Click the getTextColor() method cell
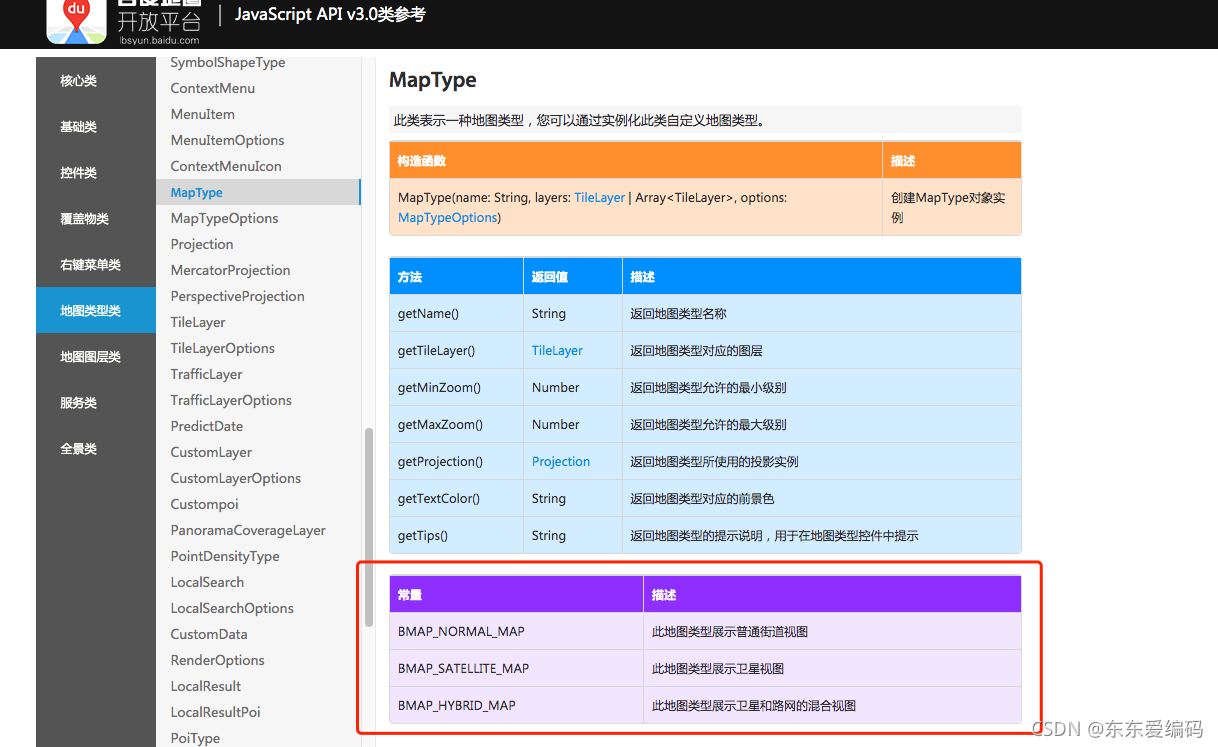 coord(456,498)
